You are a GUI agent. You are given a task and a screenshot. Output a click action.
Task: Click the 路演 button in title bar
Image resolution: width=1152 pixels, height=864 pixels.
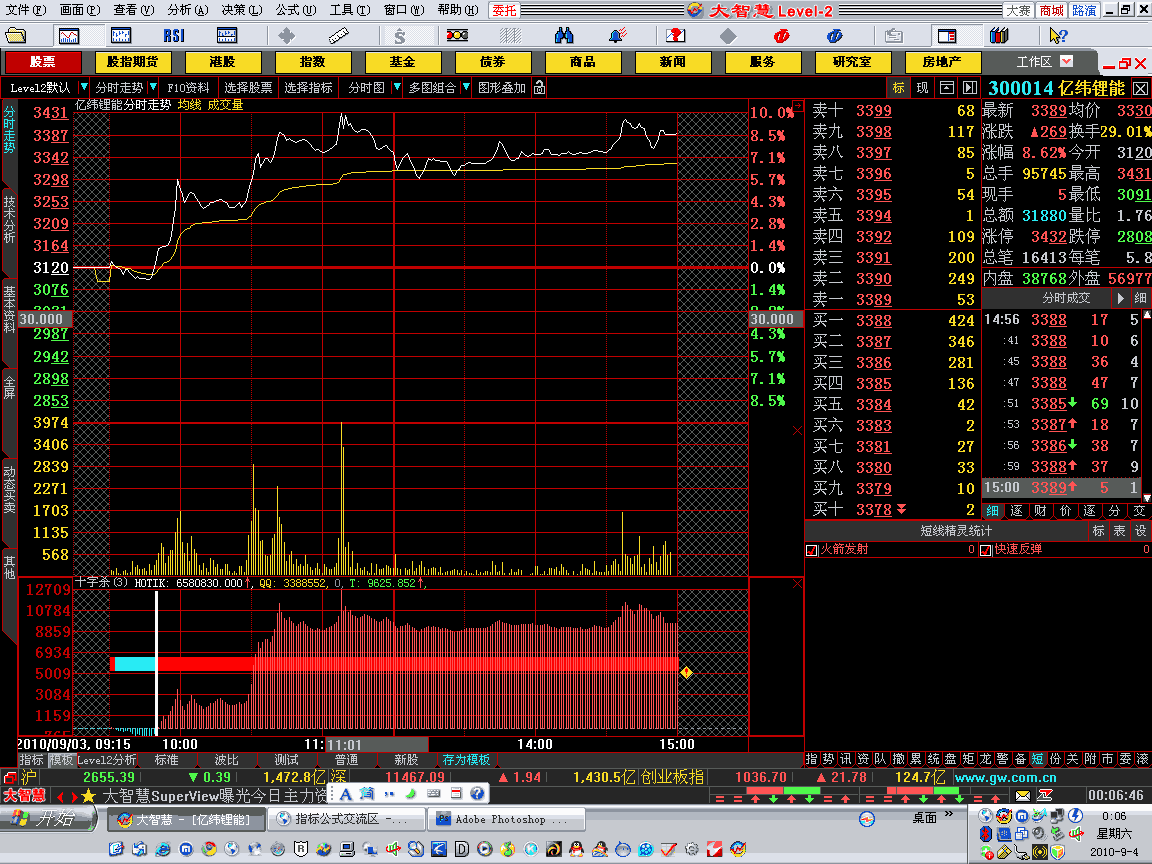click(1084, 10)
